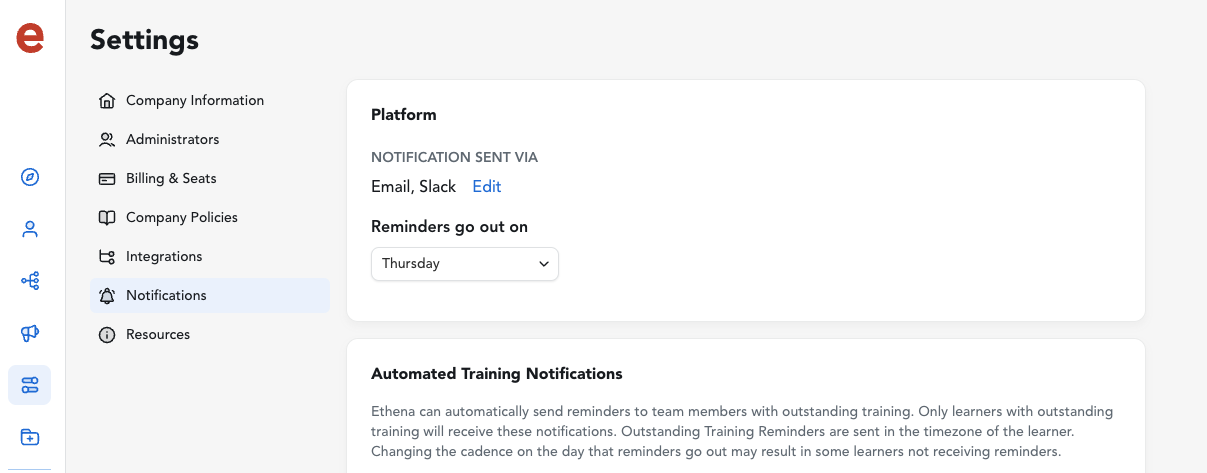The image size is (1207, 473).
Task: Expand the Thursday dropdown chevron
Action: tap(544, 264)
